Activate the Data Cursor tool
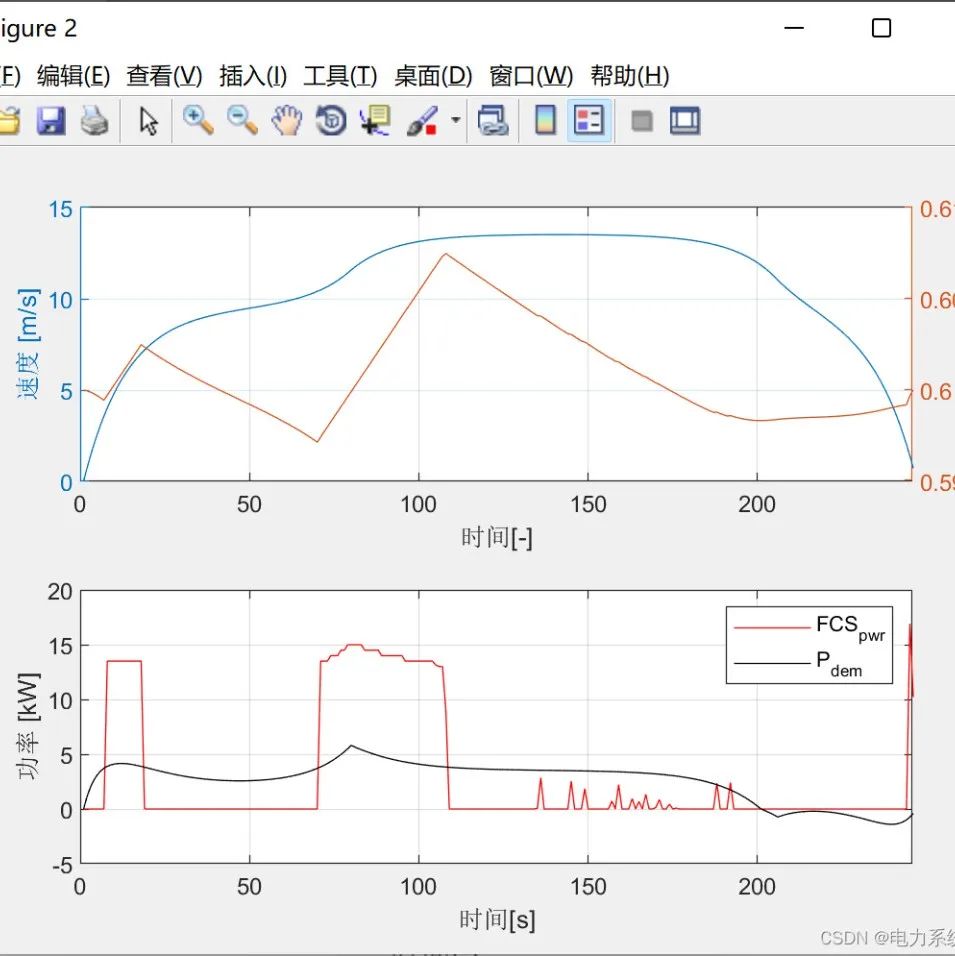The height and width of the screenshot is (956, 955). (375, 120)
